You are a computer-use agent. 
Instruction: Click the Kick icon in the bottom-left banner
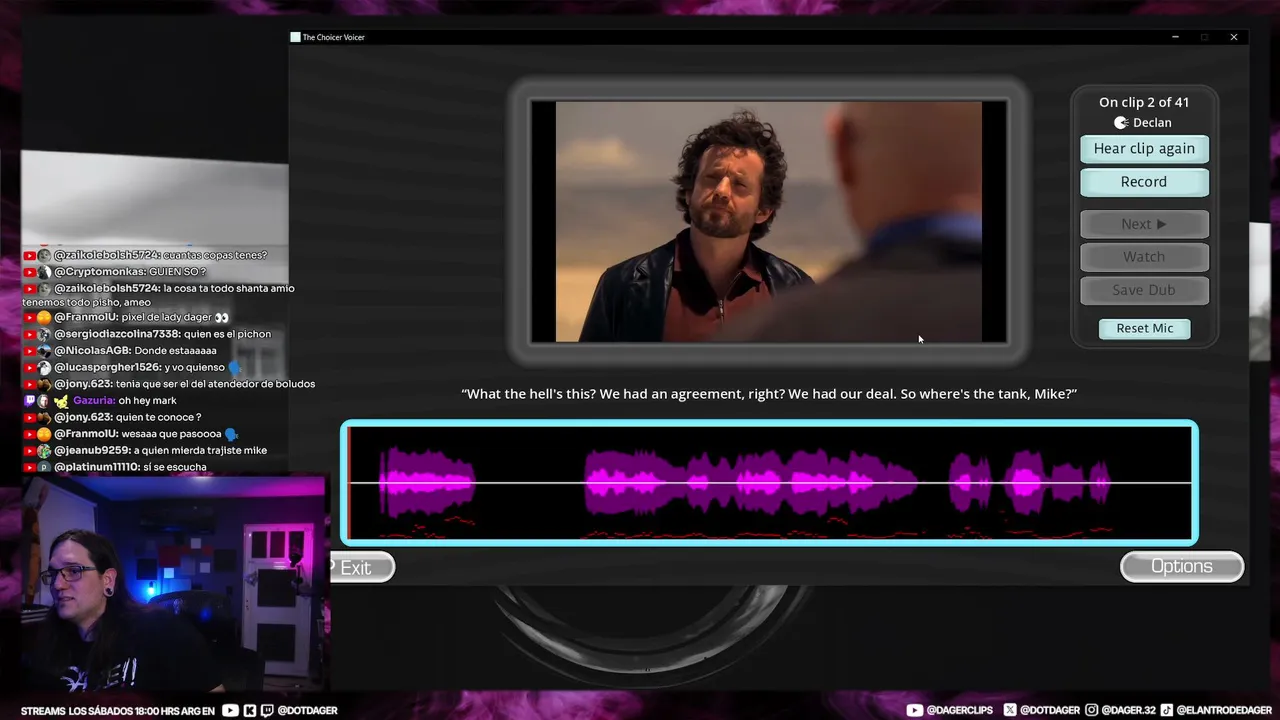pos(250,710)
